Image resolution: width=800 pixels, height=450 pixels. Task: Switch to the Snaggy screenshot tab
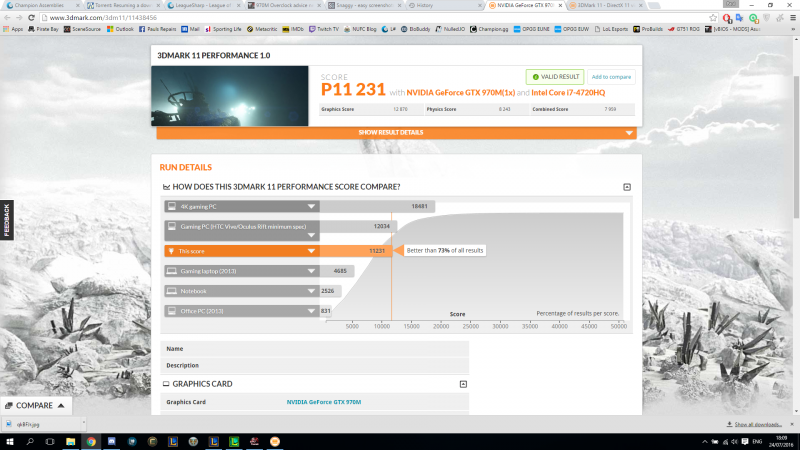365,5
